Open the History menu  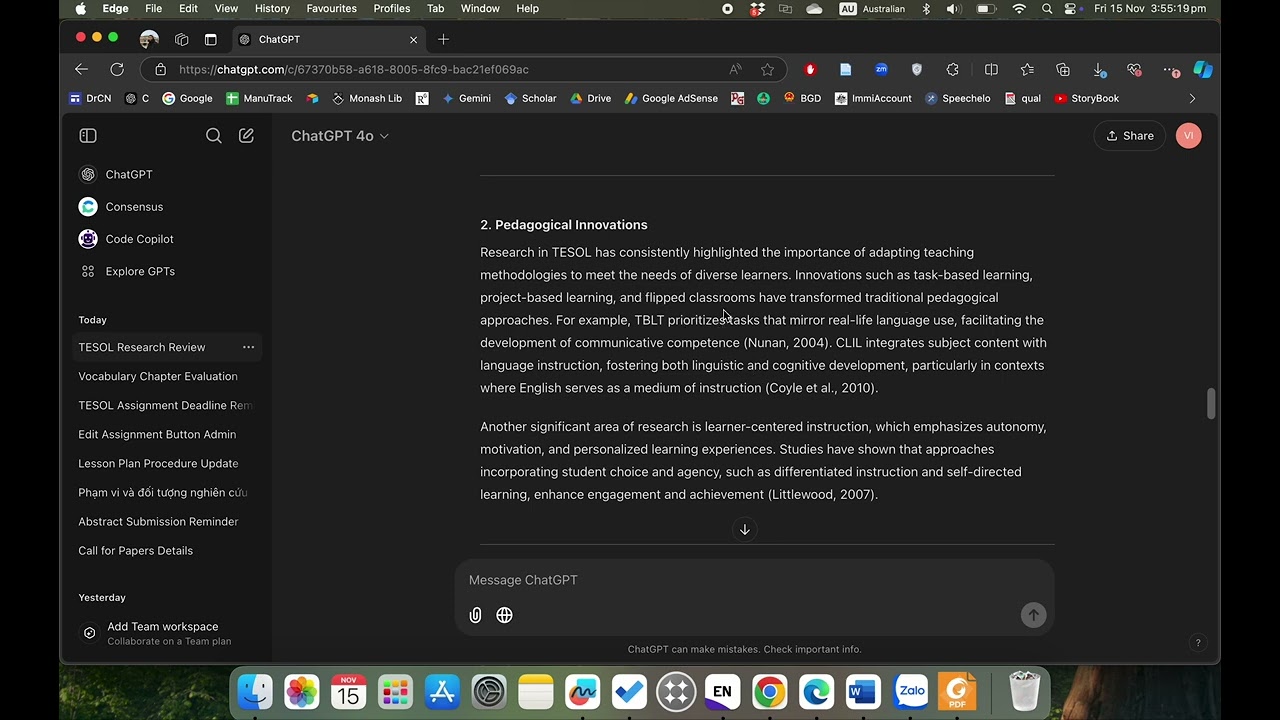point(272,8)
